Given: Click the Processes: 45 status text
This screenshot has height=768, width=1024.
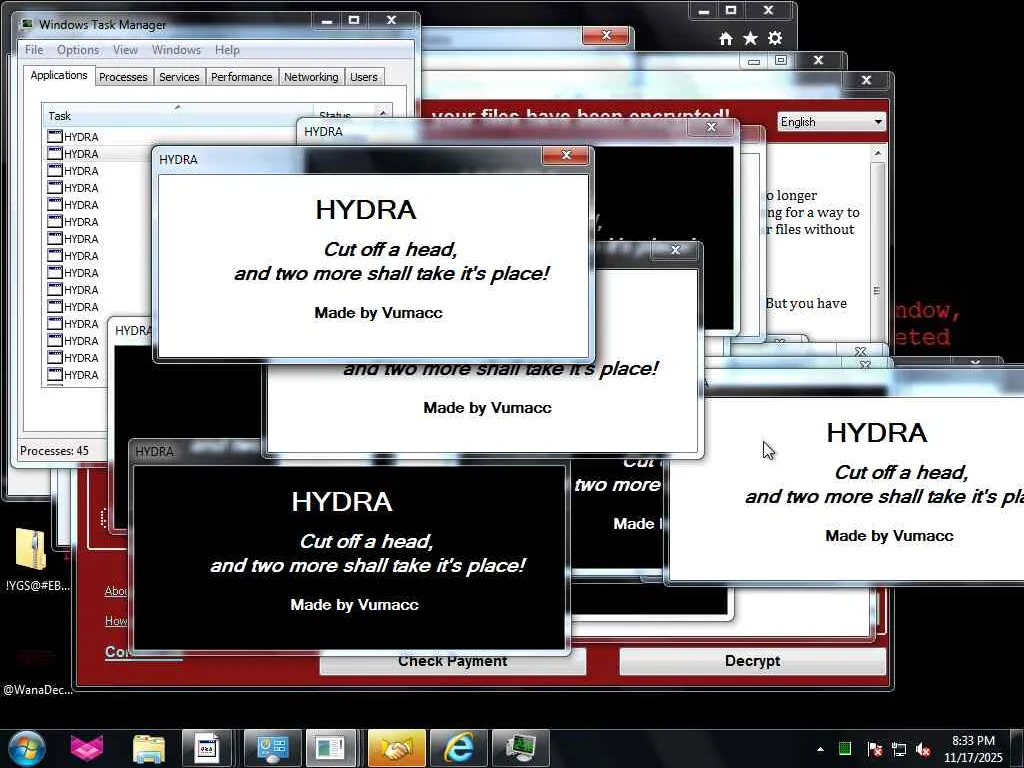Looking at the screenshot, I should [54, 451].
